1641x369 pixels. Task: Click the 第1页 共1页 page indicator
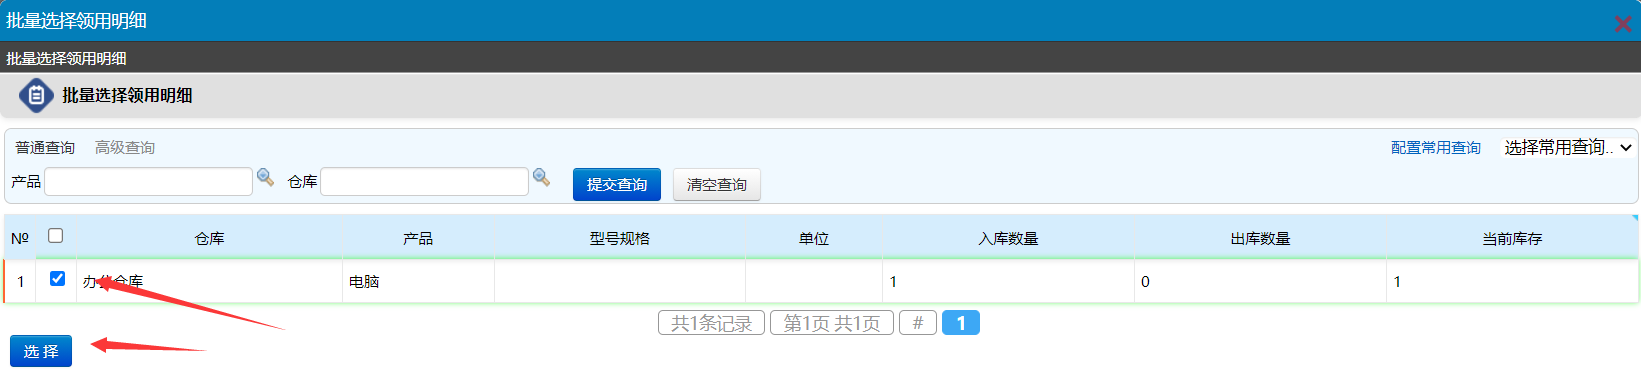(832, 323)
